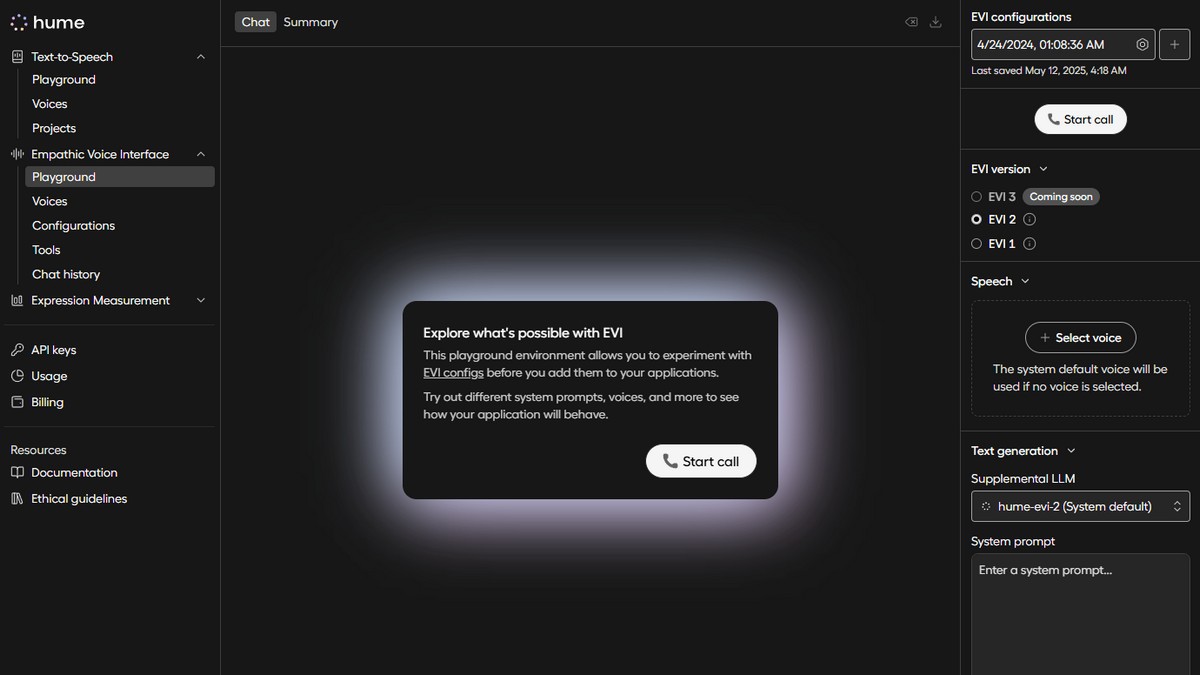Focus the System prompt text area
The height and width of the screenshot is (675, 1200).
point(1080,614)
